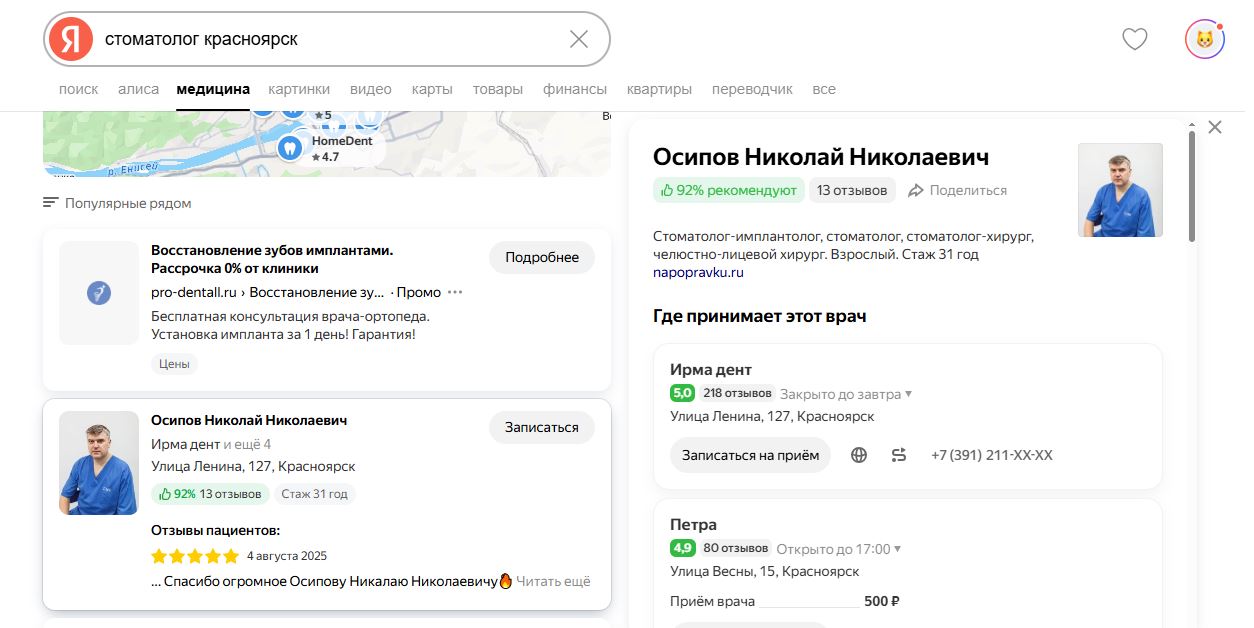The height and width of the screenshot is (628, 1254).
Task: Open the 'Популярные рядом' sort selector
Action: click(x=117, y=203)
